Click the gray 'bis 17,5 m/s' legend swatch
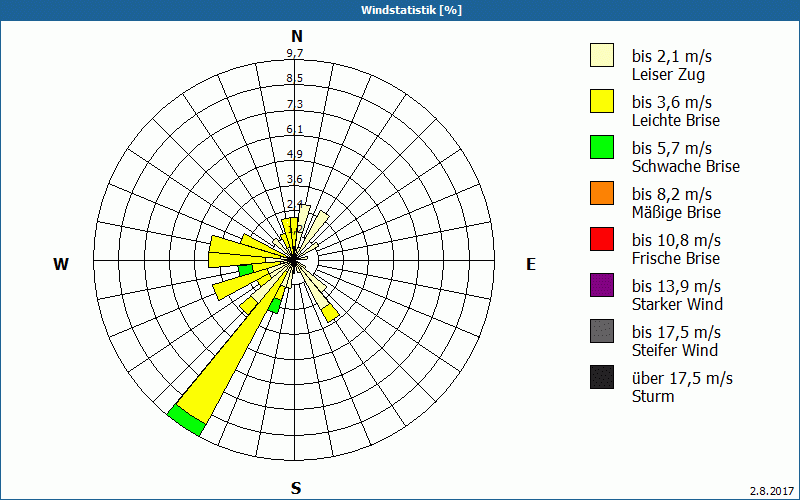 tap(602, 331)
